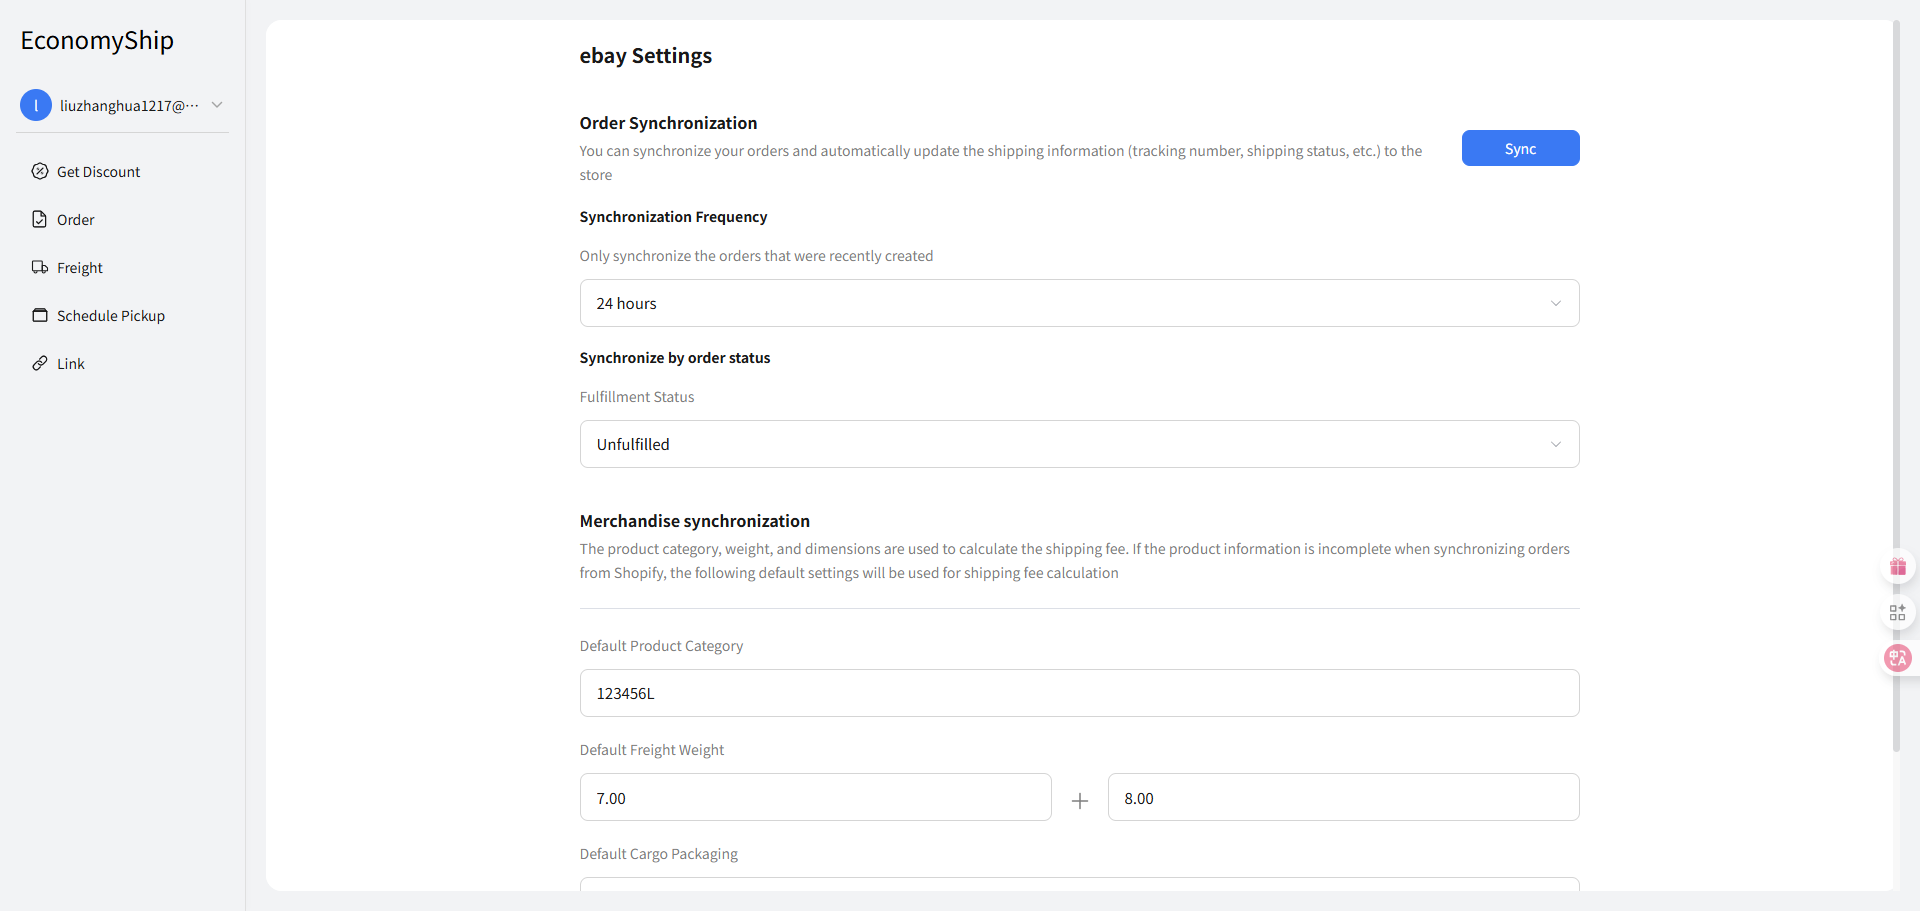Go to Schedule Pickup in sidebar
The height and width of the screenshot is (911, 1920).
point(111,316)
